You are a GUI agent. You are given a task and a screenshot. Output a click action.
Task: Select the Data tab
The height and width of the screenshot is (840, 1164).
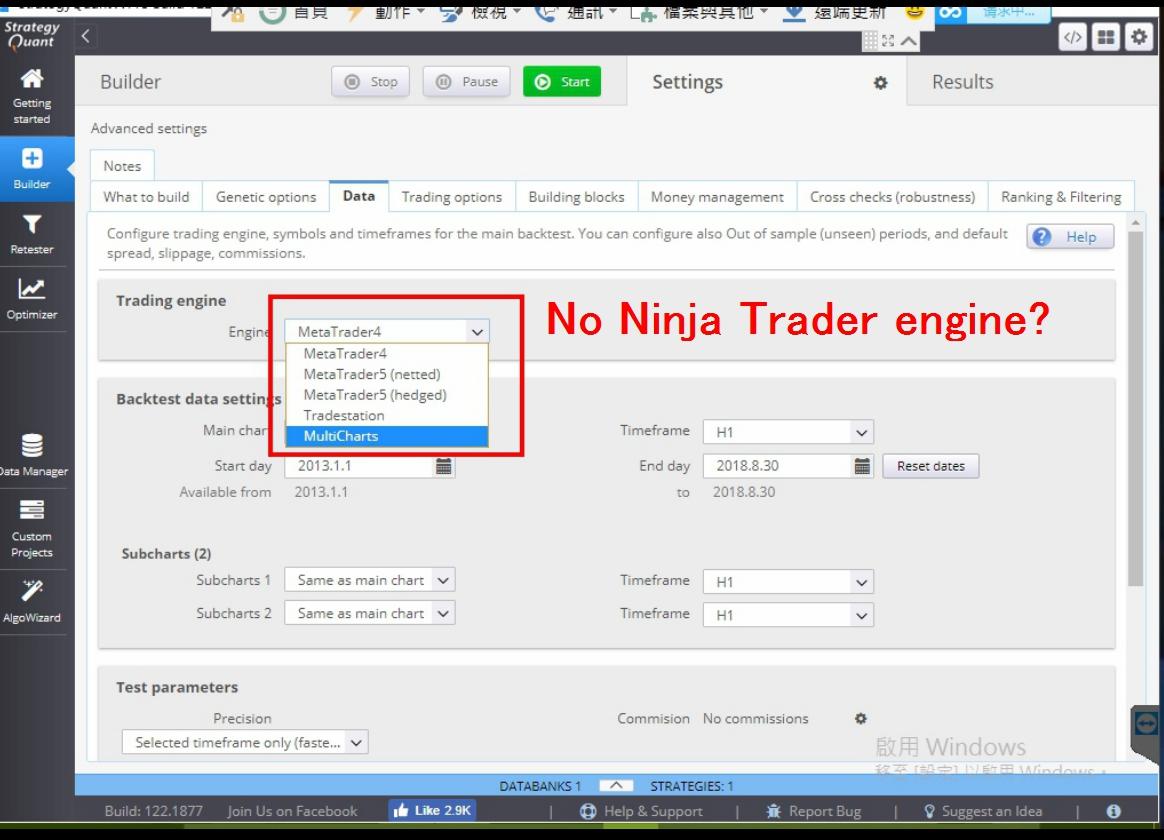359,196
